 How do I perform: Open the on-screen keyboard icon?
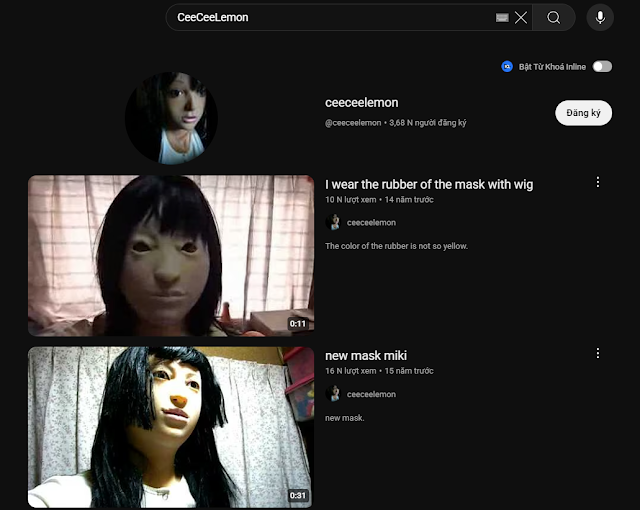502,18
